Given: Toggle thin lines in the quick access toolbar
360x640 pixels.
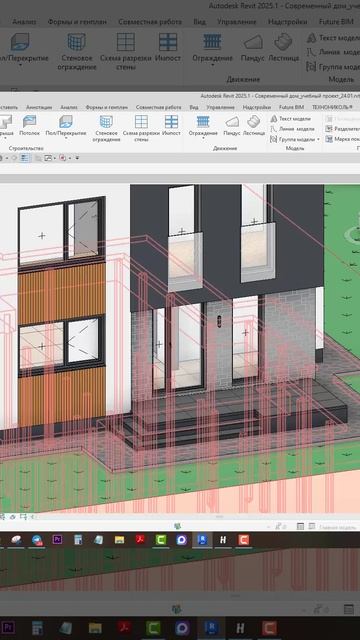Looking at the screenshot, I should coord(24,158).
